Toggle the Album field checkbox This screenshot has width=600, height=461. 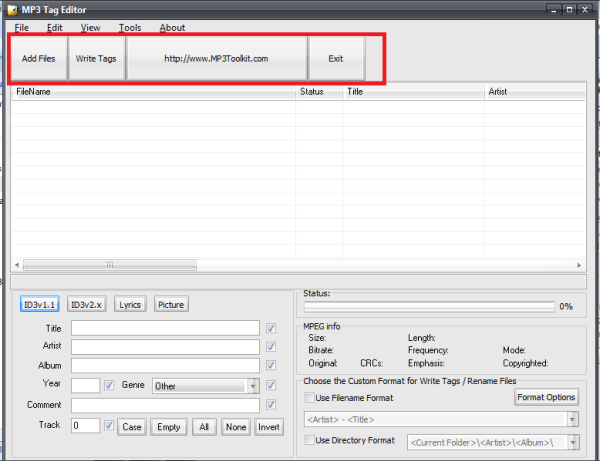271,365
